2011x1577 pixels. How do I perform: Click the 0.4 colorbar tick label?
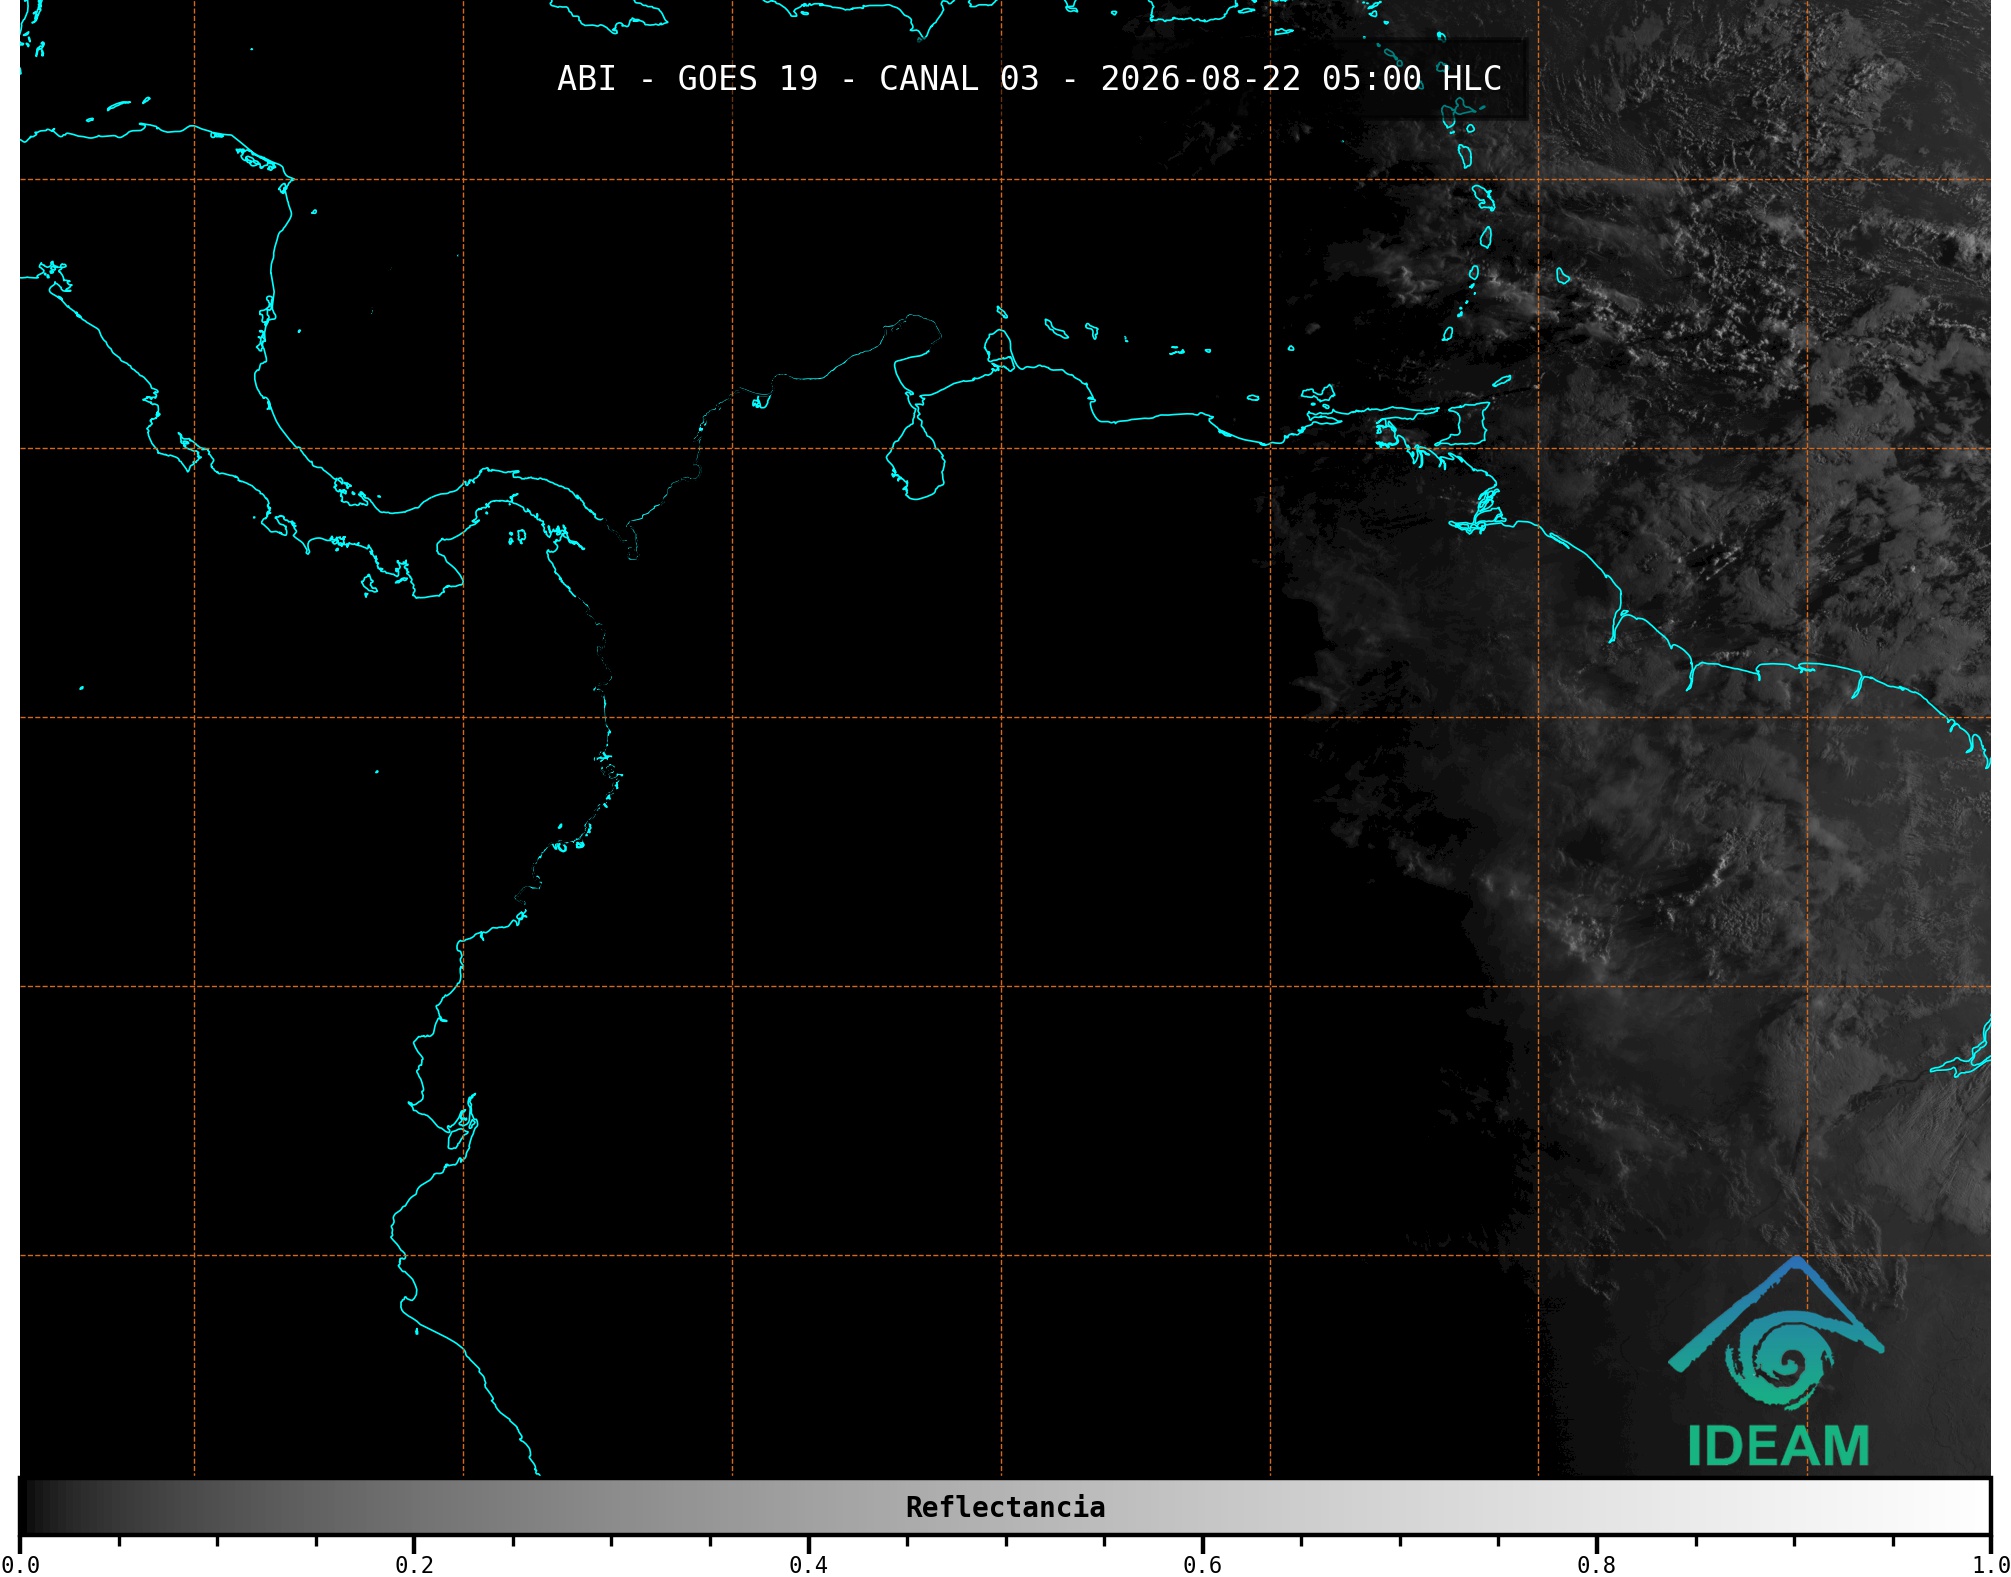click(x=808, y=1564)
